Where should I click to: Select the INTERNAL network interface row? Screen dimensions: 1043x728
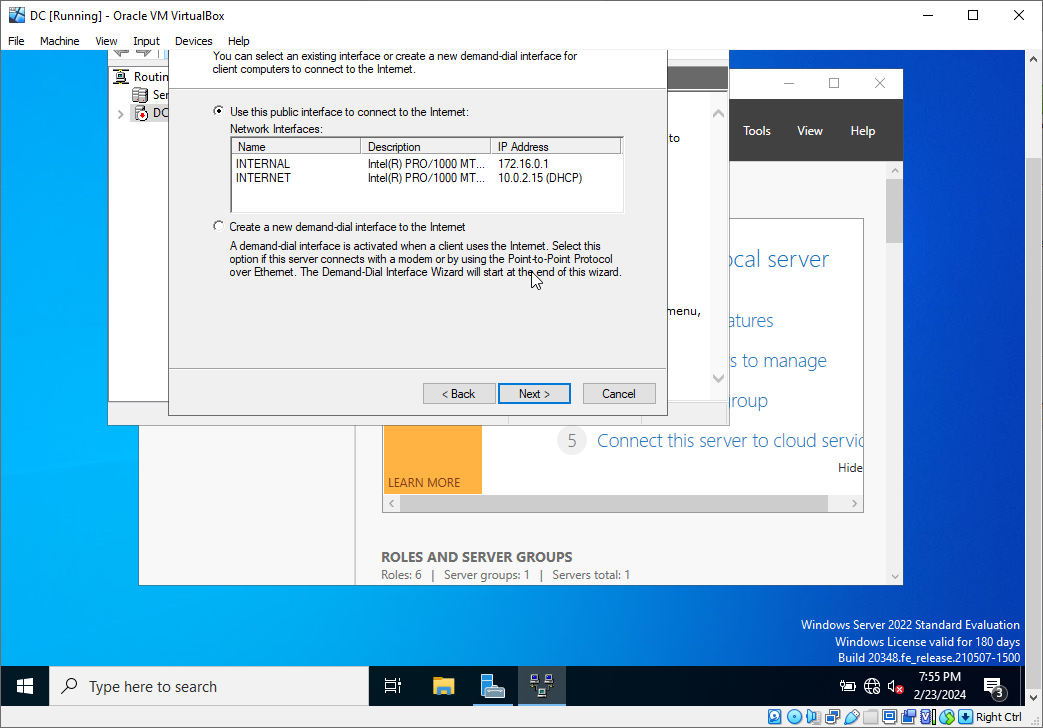[427, 164]
